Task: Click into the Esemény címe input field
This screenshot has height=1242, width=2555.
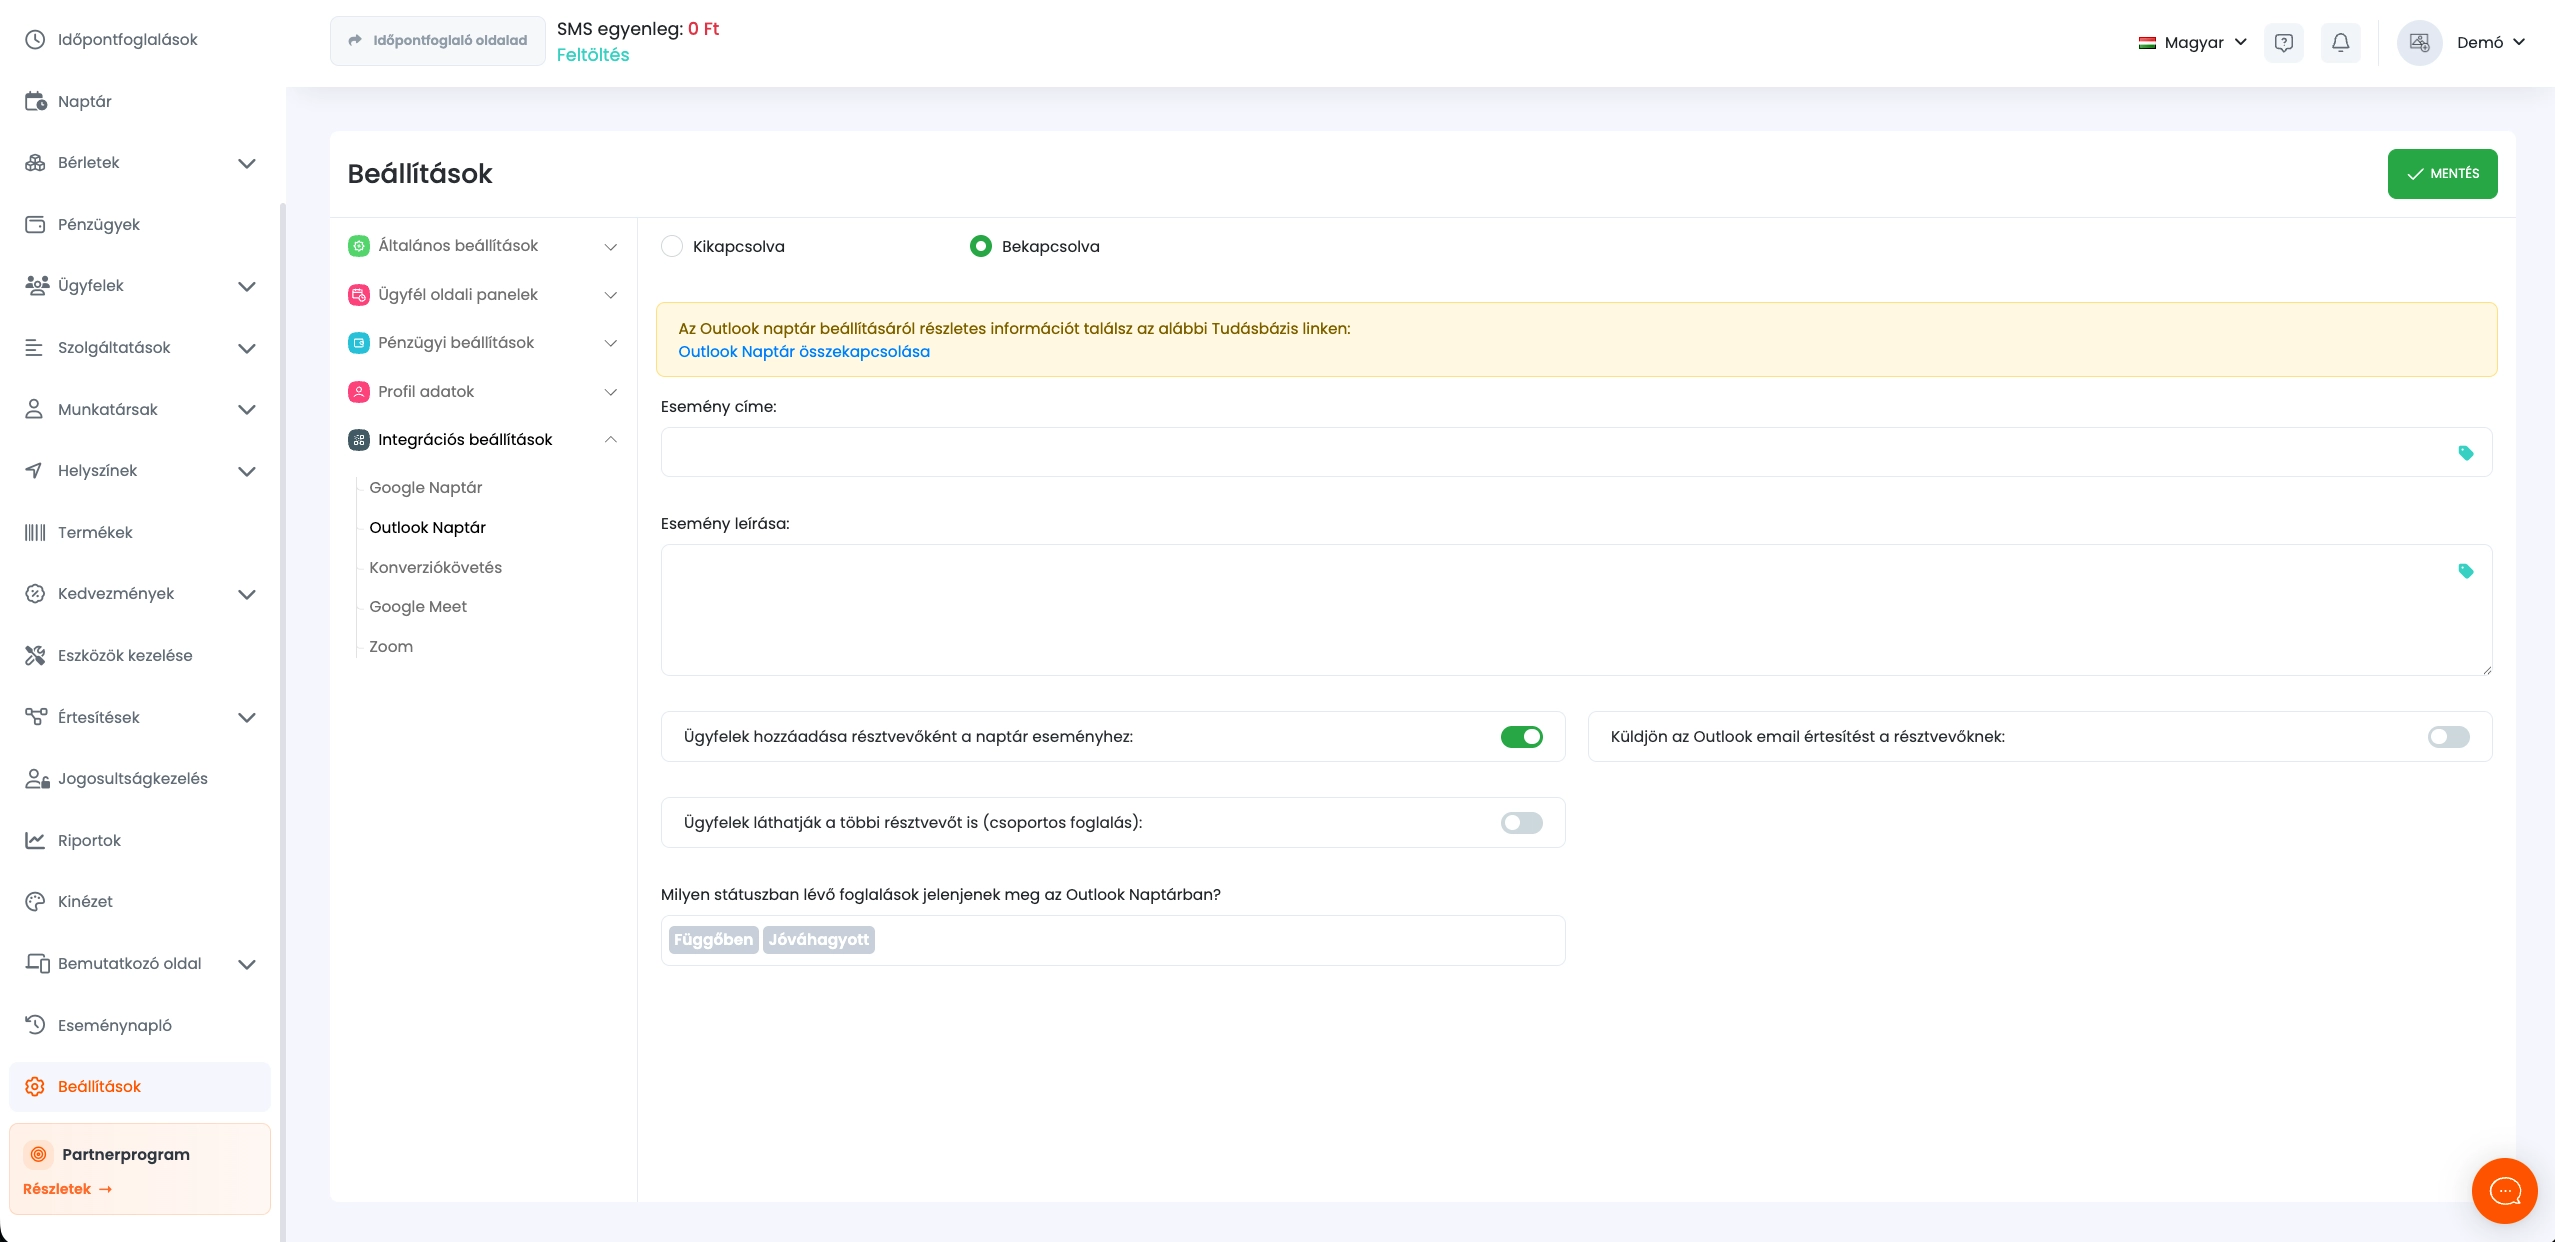Action: 1550,453
